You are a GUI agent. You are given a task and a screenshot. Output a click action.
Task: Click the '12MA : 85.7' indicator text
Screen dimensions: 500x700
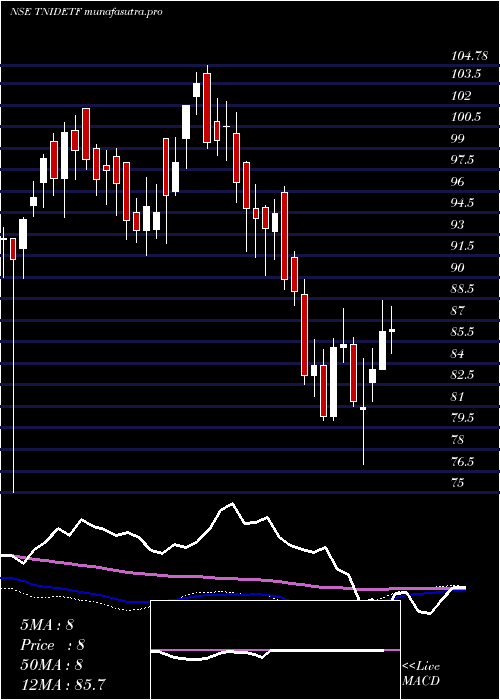click(63, 684)
